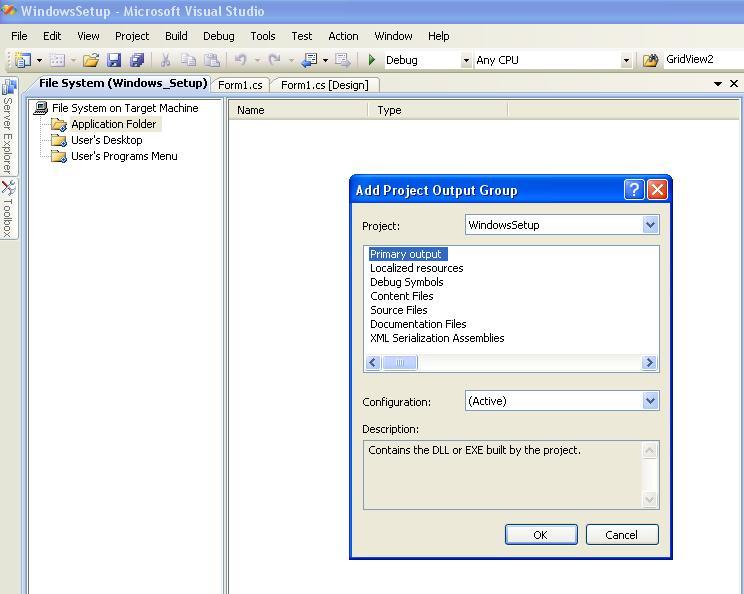744x594 pixels.
Task: Close the active document tab with X
Action: 734,84
